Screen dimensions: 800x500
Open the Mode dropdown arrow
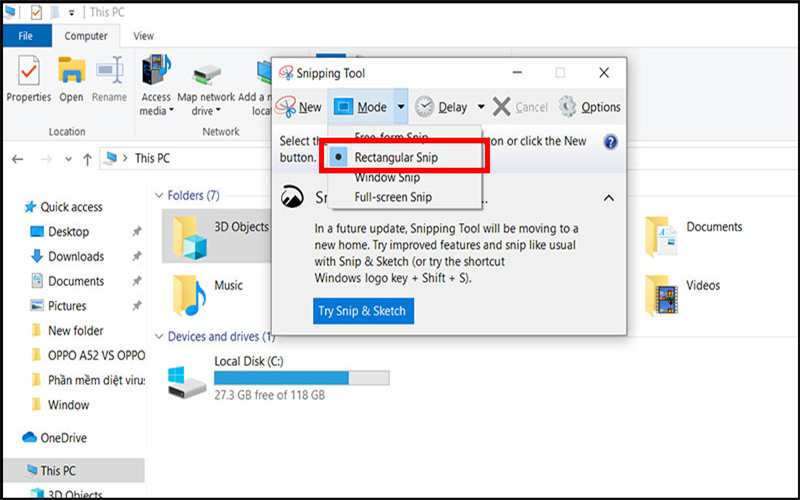click(x=401, y=107)
